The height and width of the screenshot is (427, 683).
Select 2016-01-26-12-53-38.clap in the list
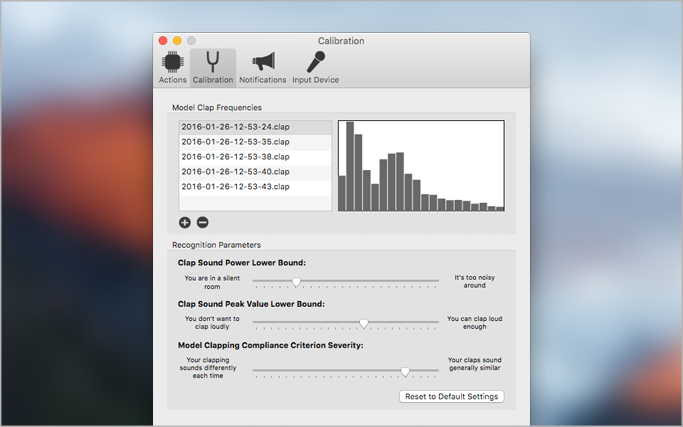coord(255,157)
